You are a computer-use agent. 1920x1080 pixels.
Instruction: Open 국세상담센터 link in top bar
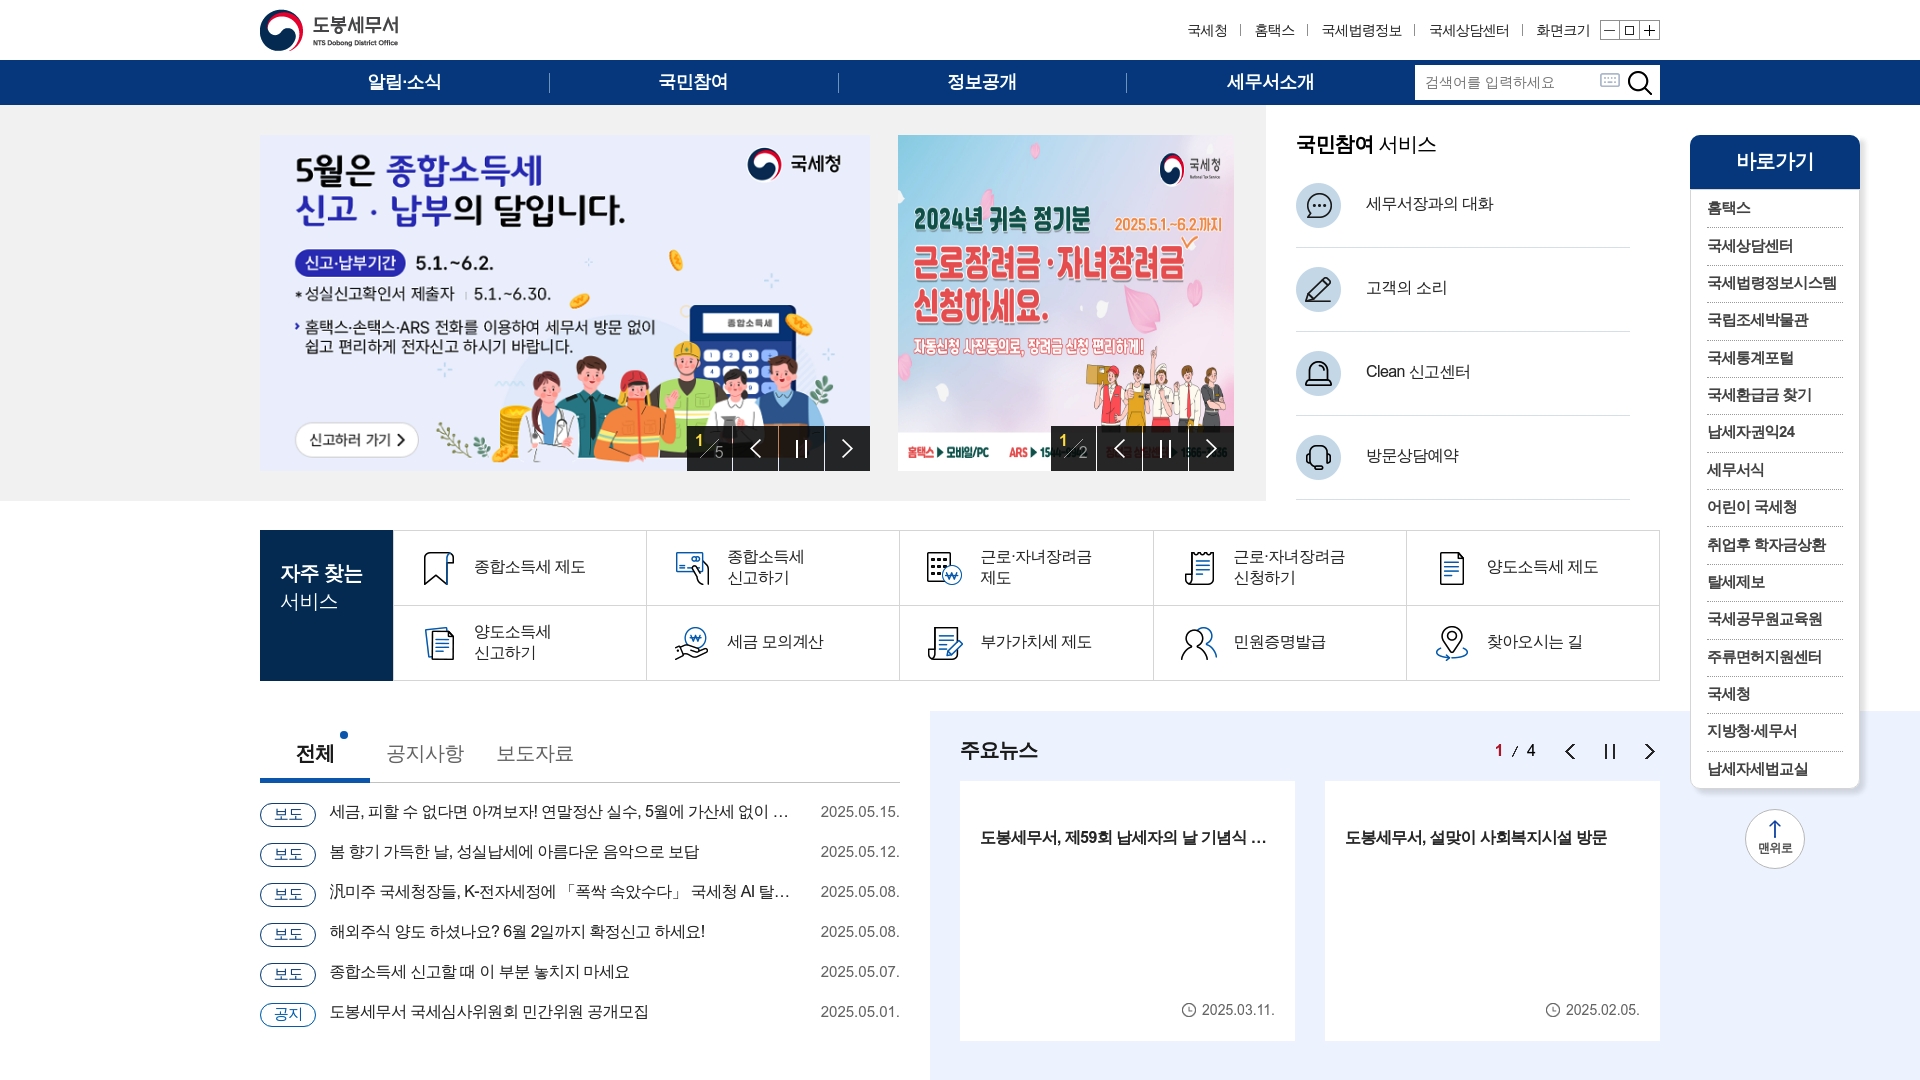click(x=1469, y=30)
